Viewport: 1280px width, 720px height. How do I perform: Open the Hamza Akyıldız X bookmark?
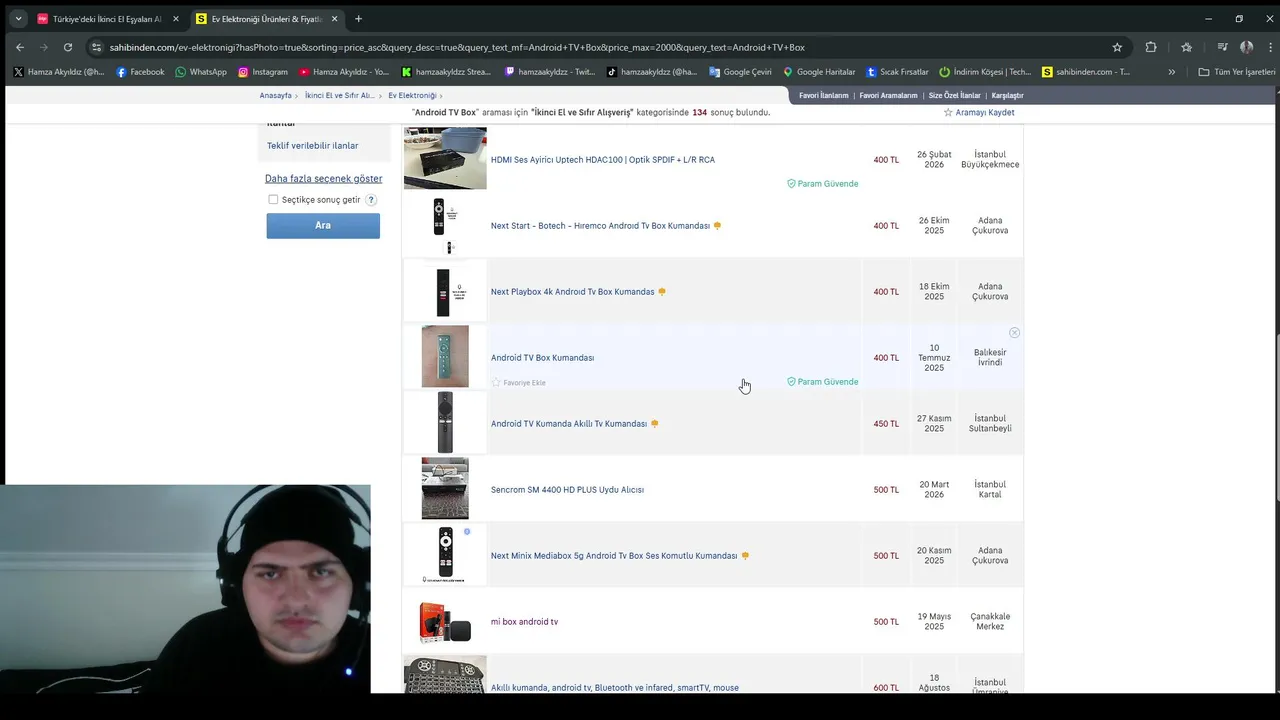(x=58, y=72)
